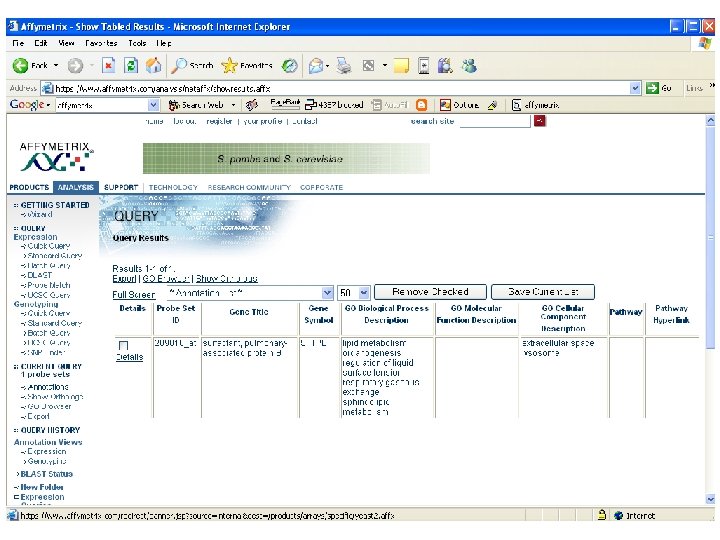Open the Edit menu
Screen dimensions: 720x540
pos(41,43)
